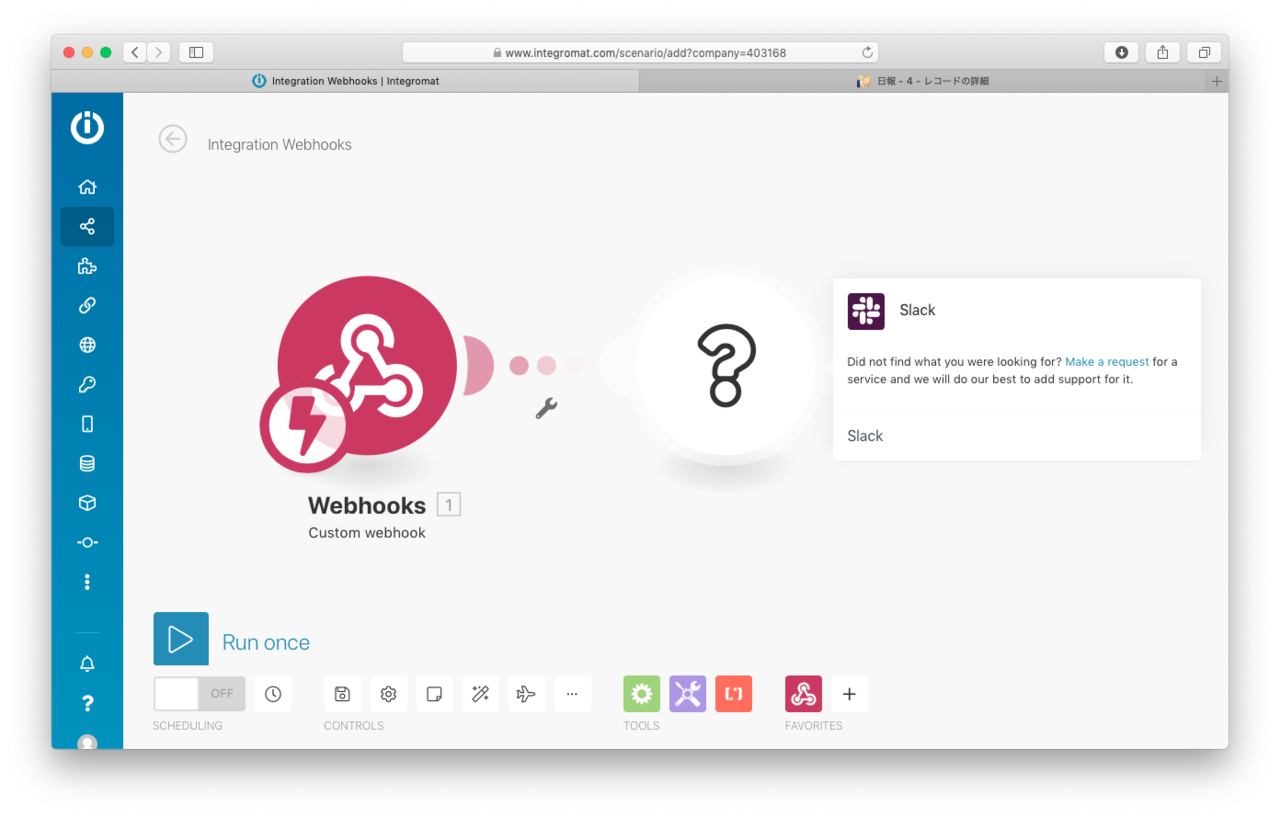Open Templates puzzle icon in sidebar
Image resolution: width=1280 pixels, height=817 pixels.
[x=87, y=266]
